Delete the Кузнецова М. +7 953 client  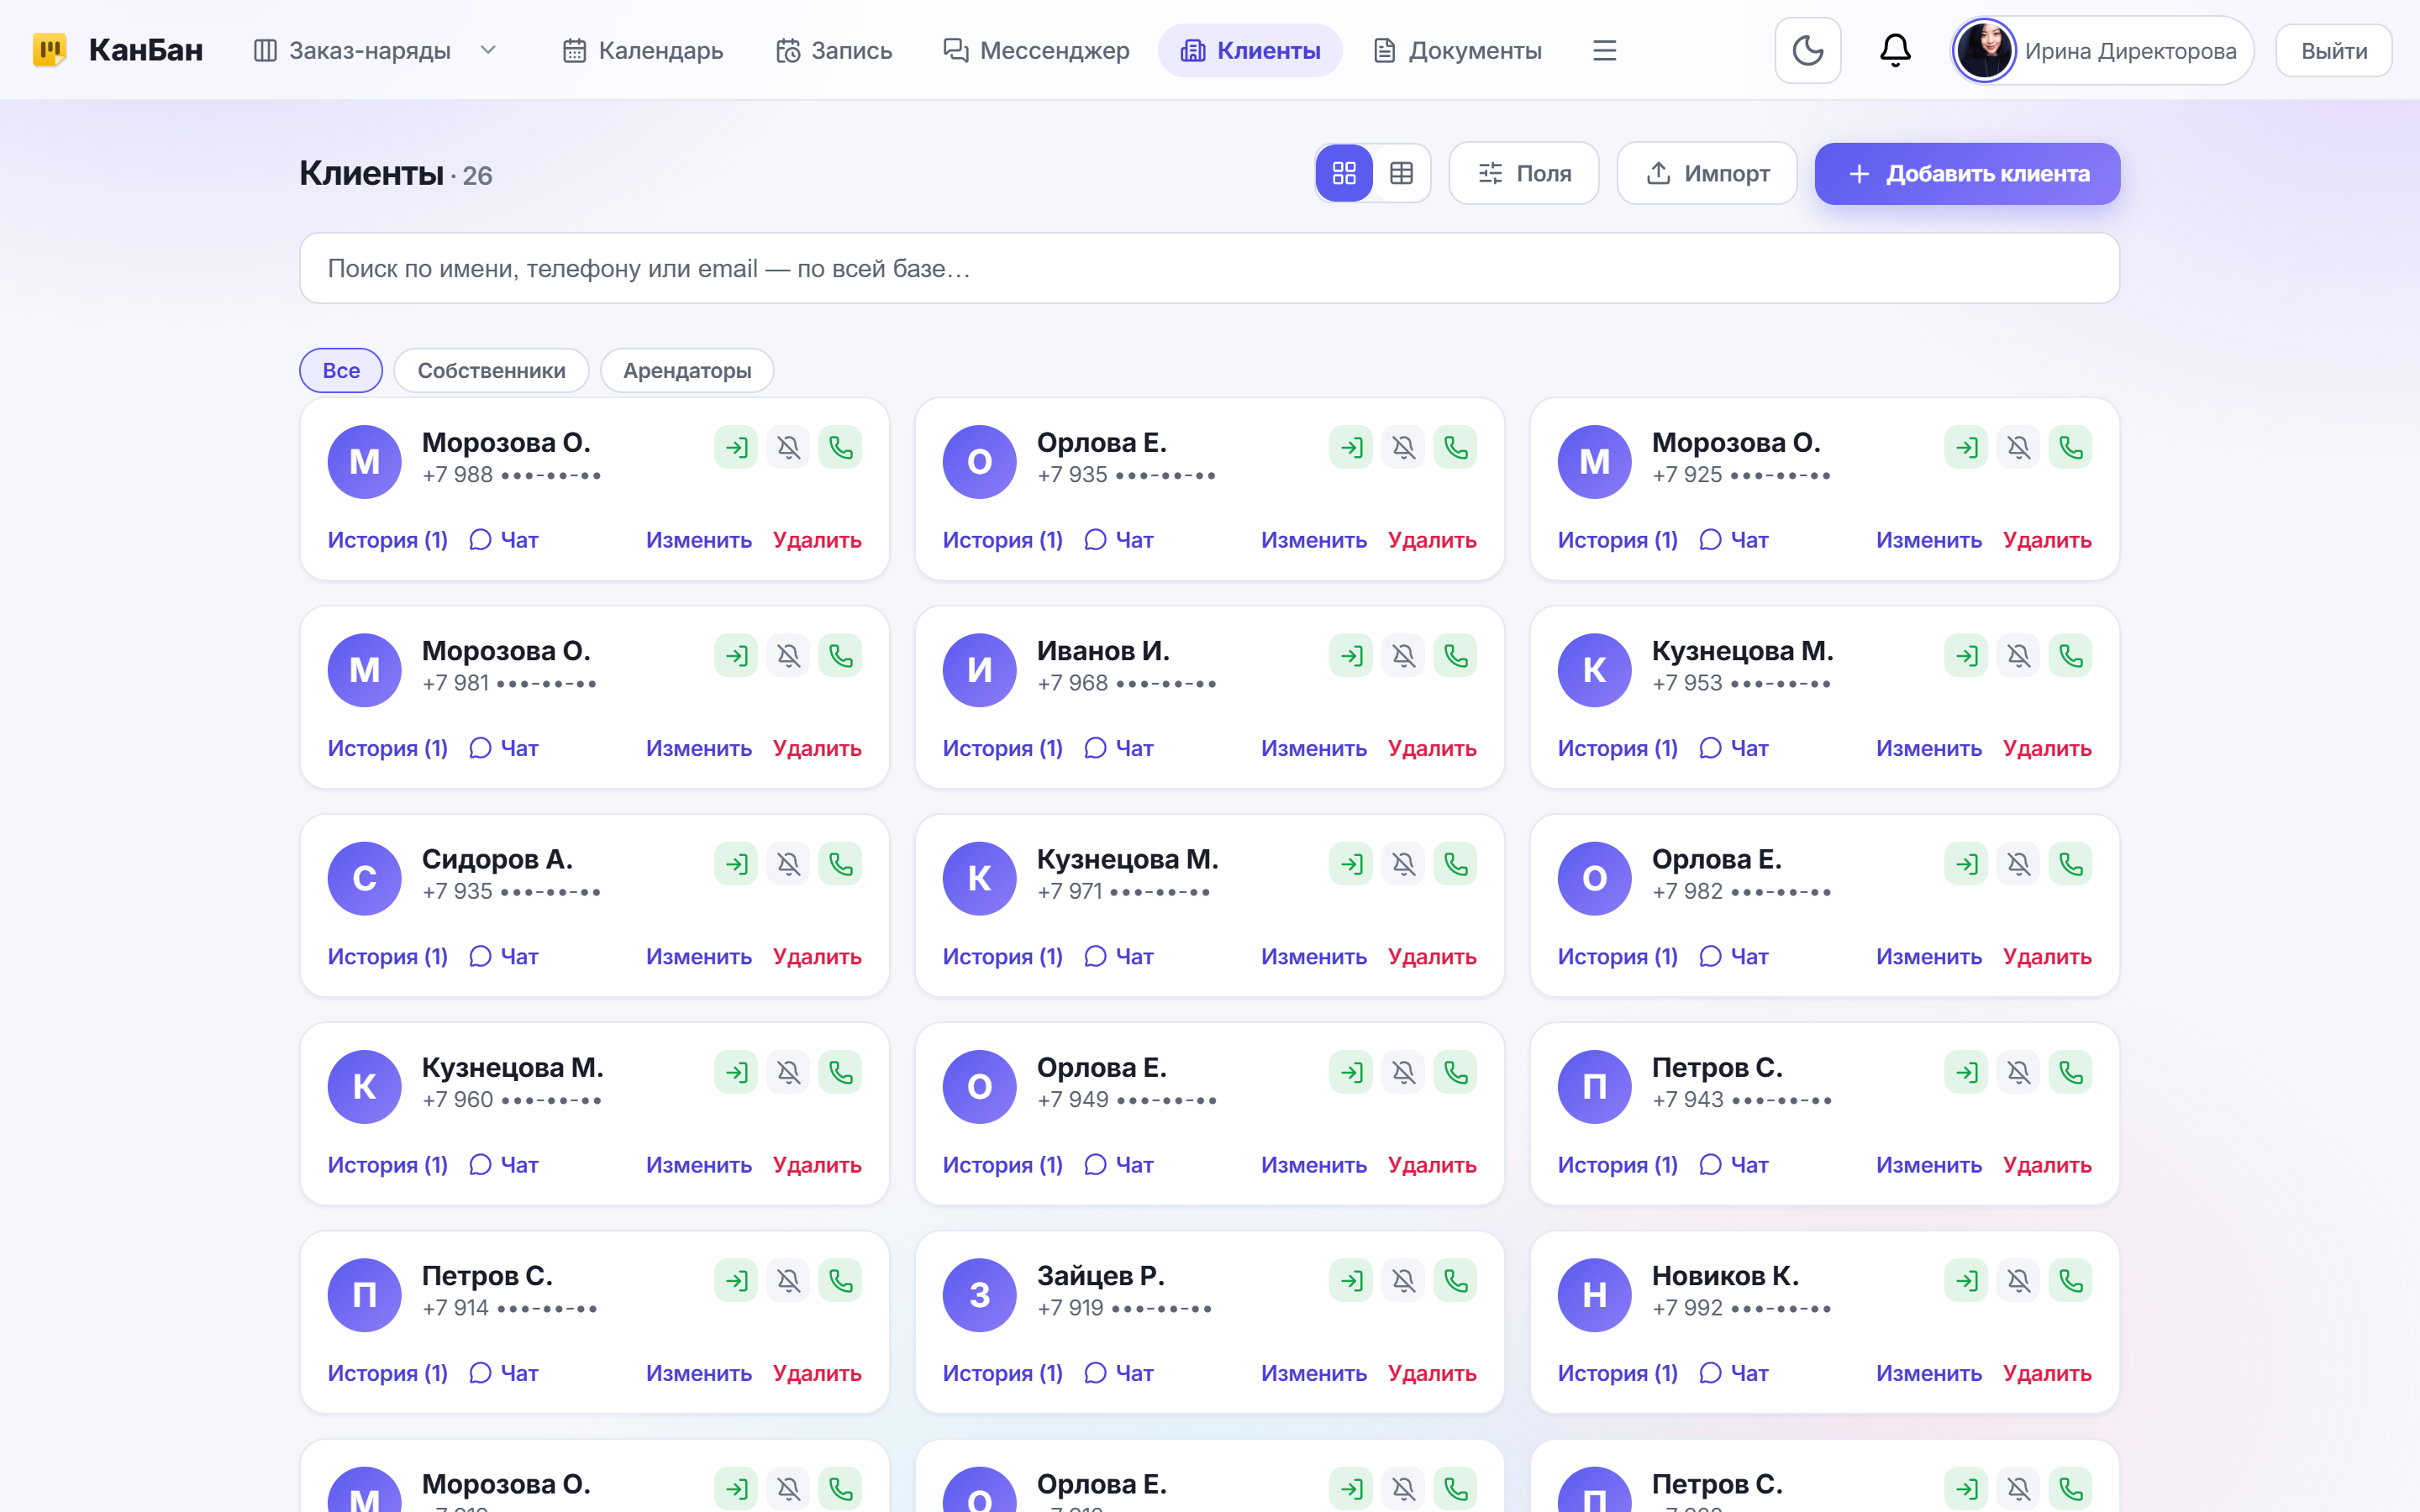2047,748
